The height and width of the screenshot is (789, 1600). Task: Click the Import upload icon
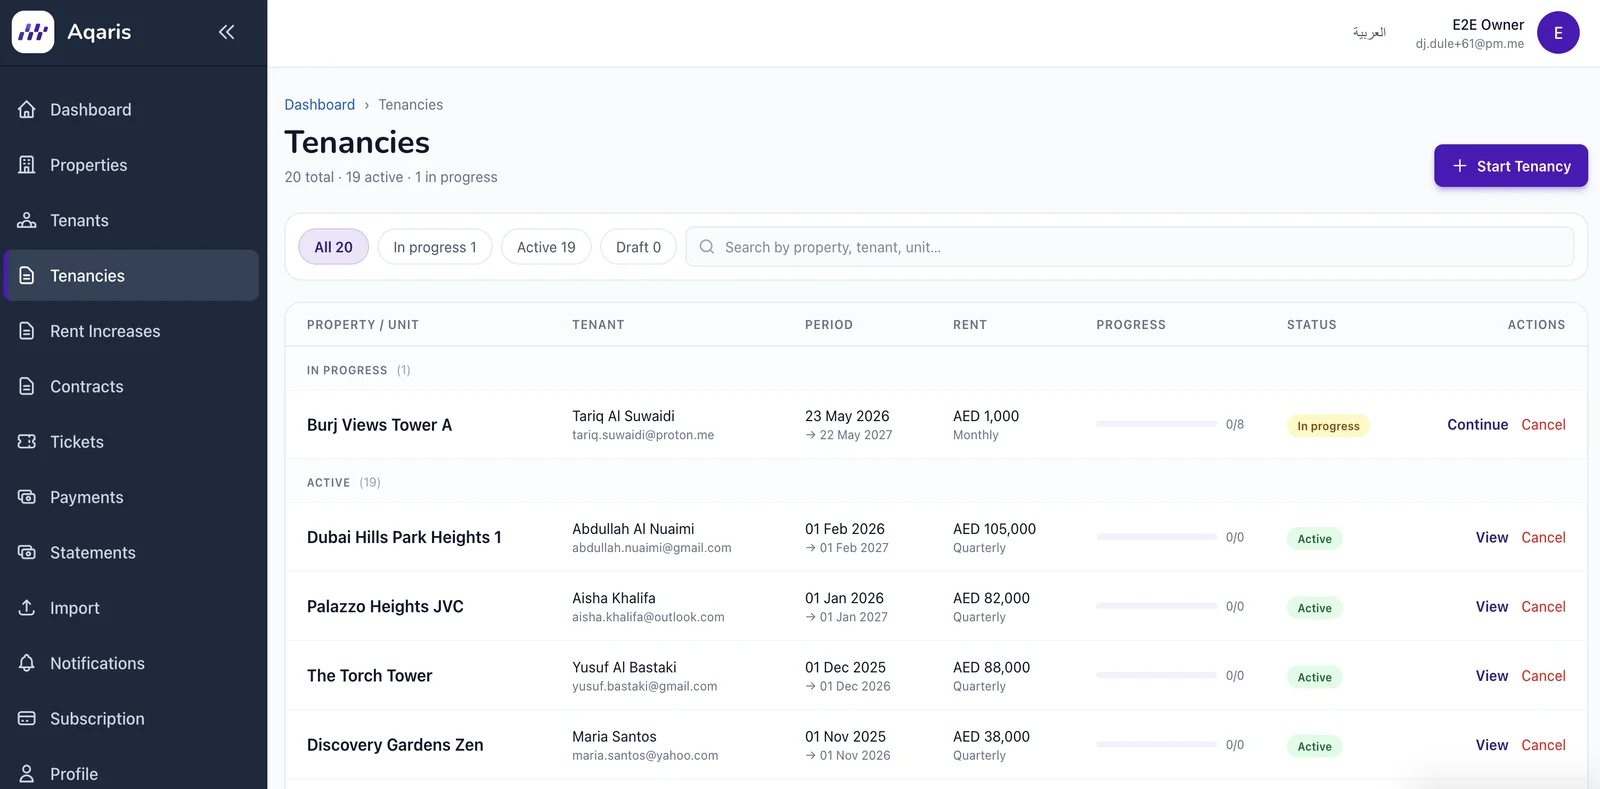pyautogui.click(x=27, y=607)
